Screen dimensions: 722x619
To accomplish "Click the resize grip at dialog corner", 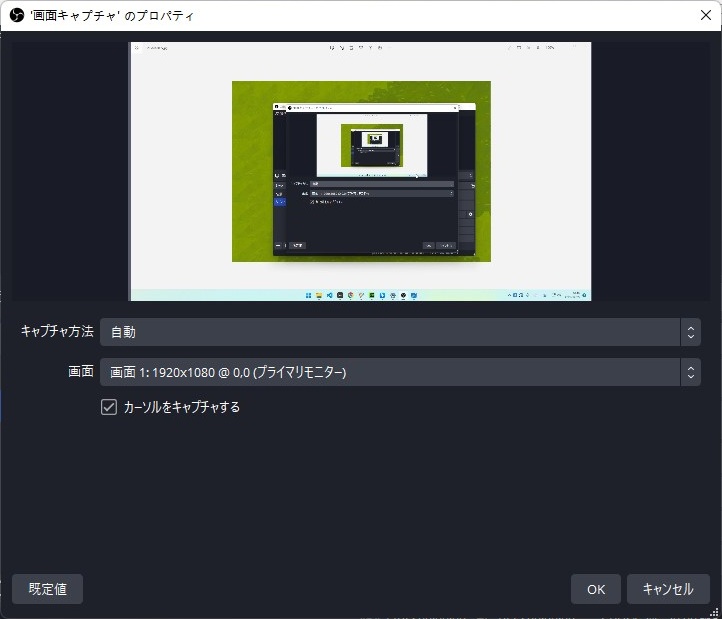I will (715, 612).
